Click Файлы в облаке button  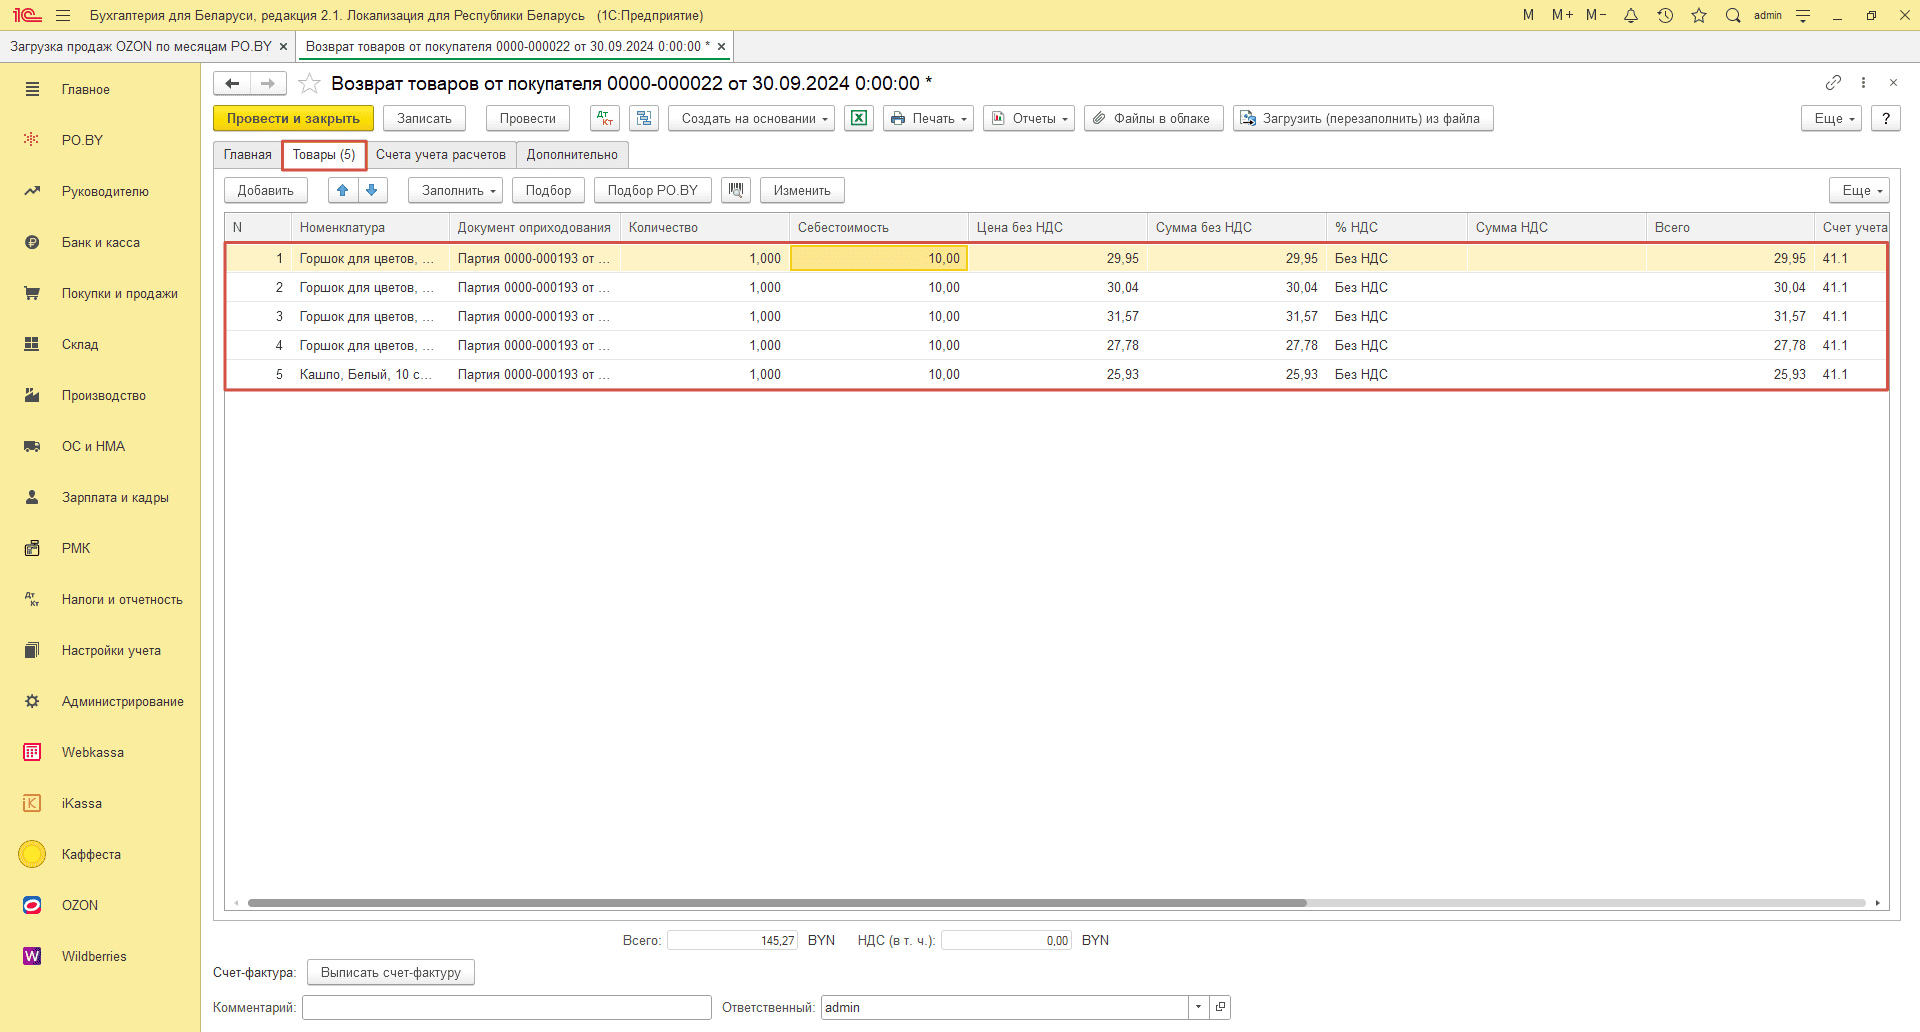(1154, 118)
